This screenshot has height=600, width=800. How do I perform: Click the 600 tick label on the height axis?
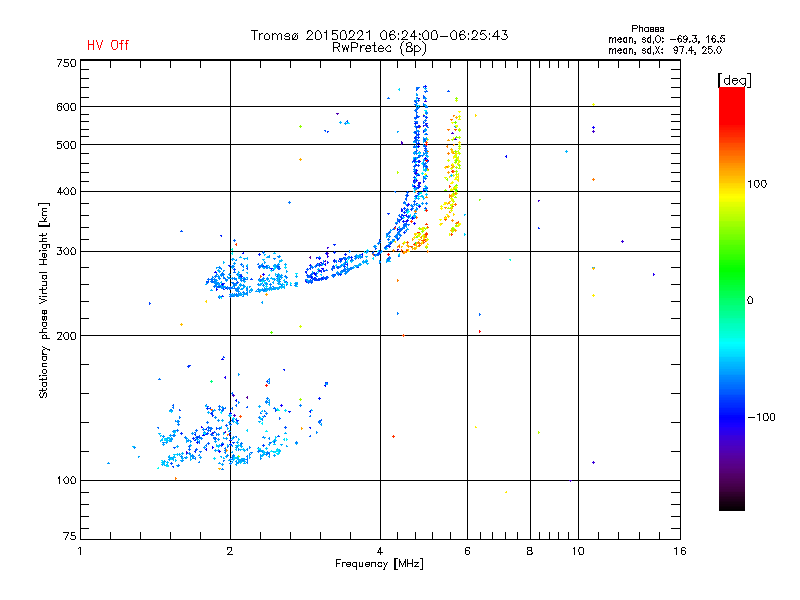coord(66,107)
